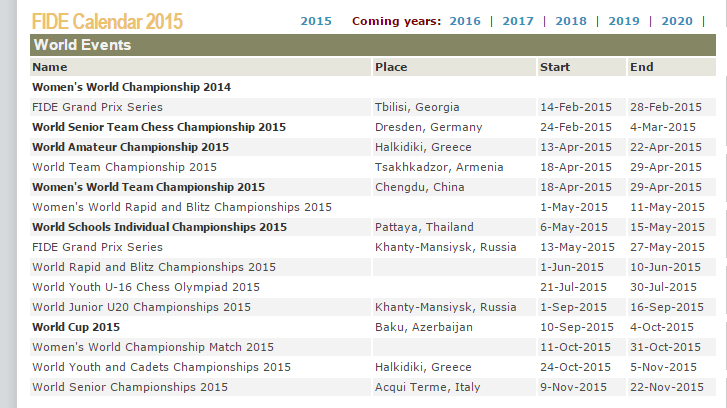Open World Senior Team Chess Championship 2015
Viewport: 727px width, 408px height.
point(159,127)
